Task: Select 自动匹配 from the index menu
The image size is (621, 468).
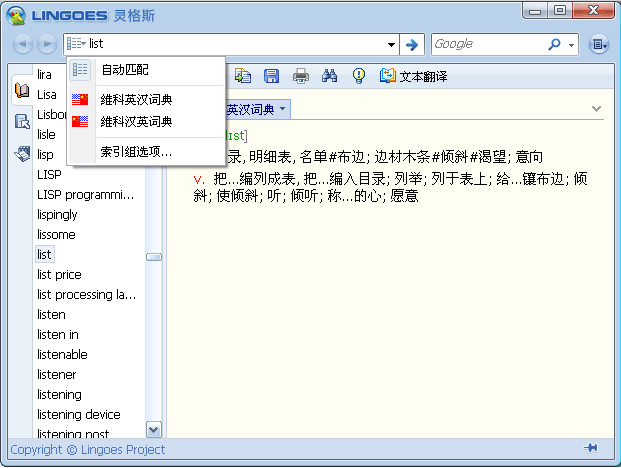Action: [x=147, y=70]
